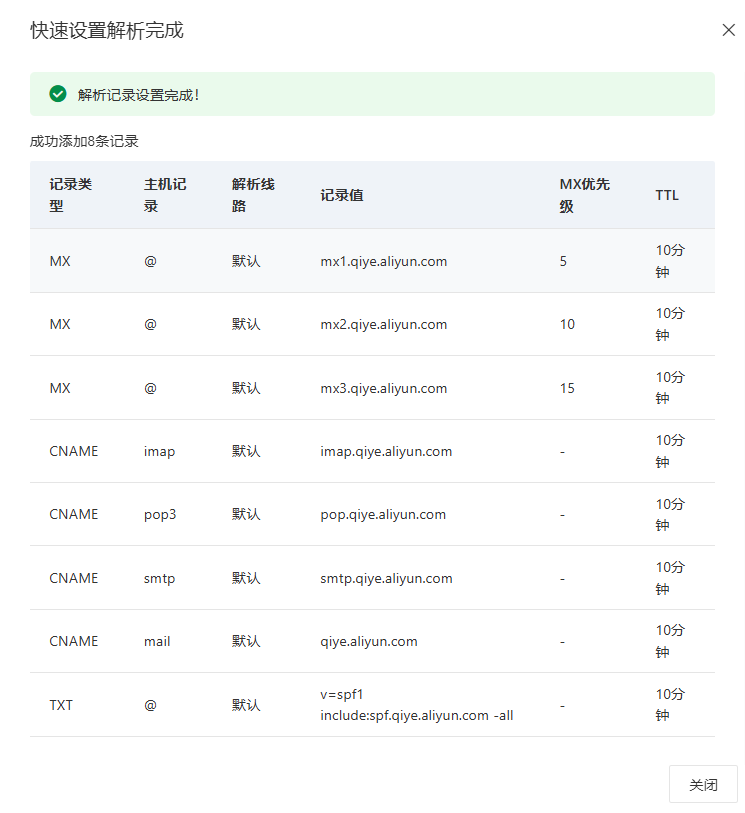Select the mx3.qiye.aliyun.com record value

[384, 388]
